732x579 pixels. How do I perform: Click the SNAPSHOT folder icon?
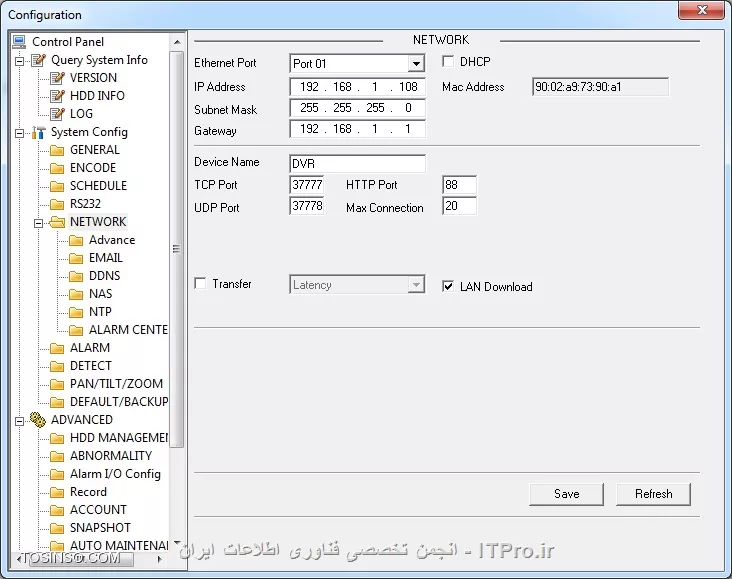57,528
